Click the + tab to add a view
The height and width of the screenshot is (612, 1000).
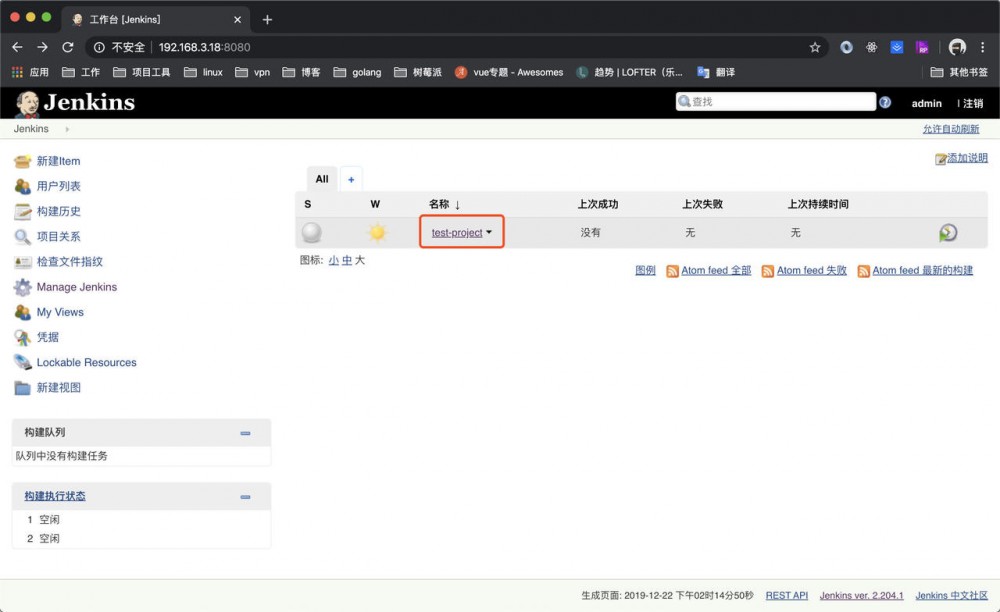click(351, 178)
